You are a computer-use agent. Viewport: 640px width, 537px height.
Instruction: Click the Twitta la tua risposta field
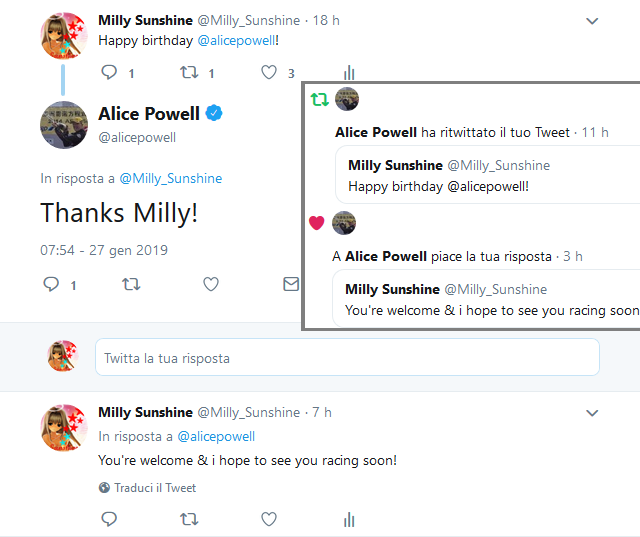point(346,358)
